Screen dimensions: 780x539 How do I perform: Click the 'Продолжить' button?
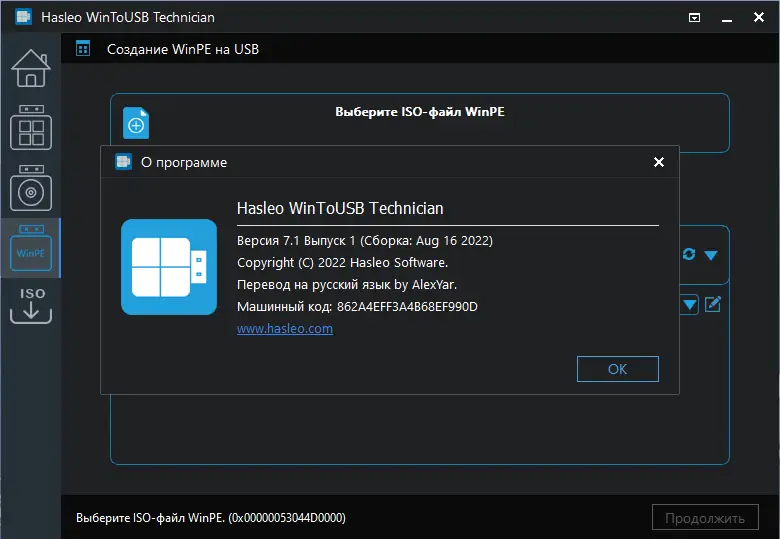[705, 518]
